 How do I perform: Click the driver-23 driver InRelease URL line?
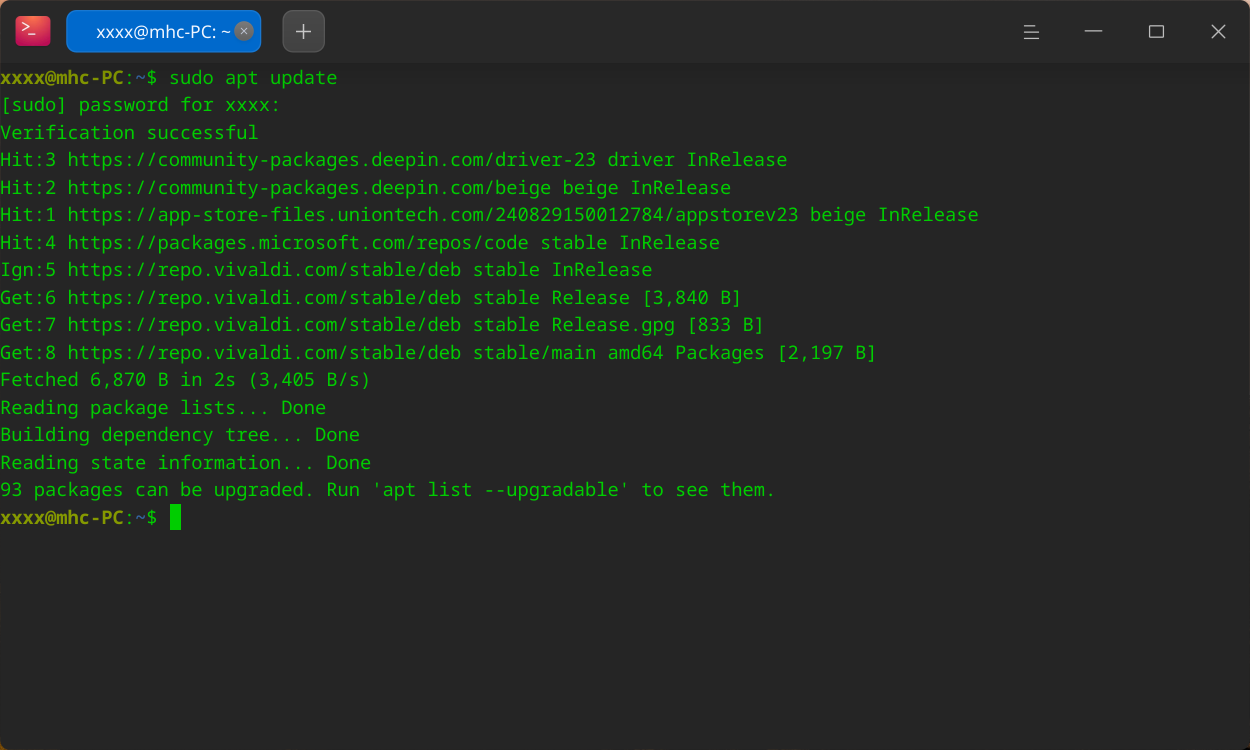click(394, 160)
